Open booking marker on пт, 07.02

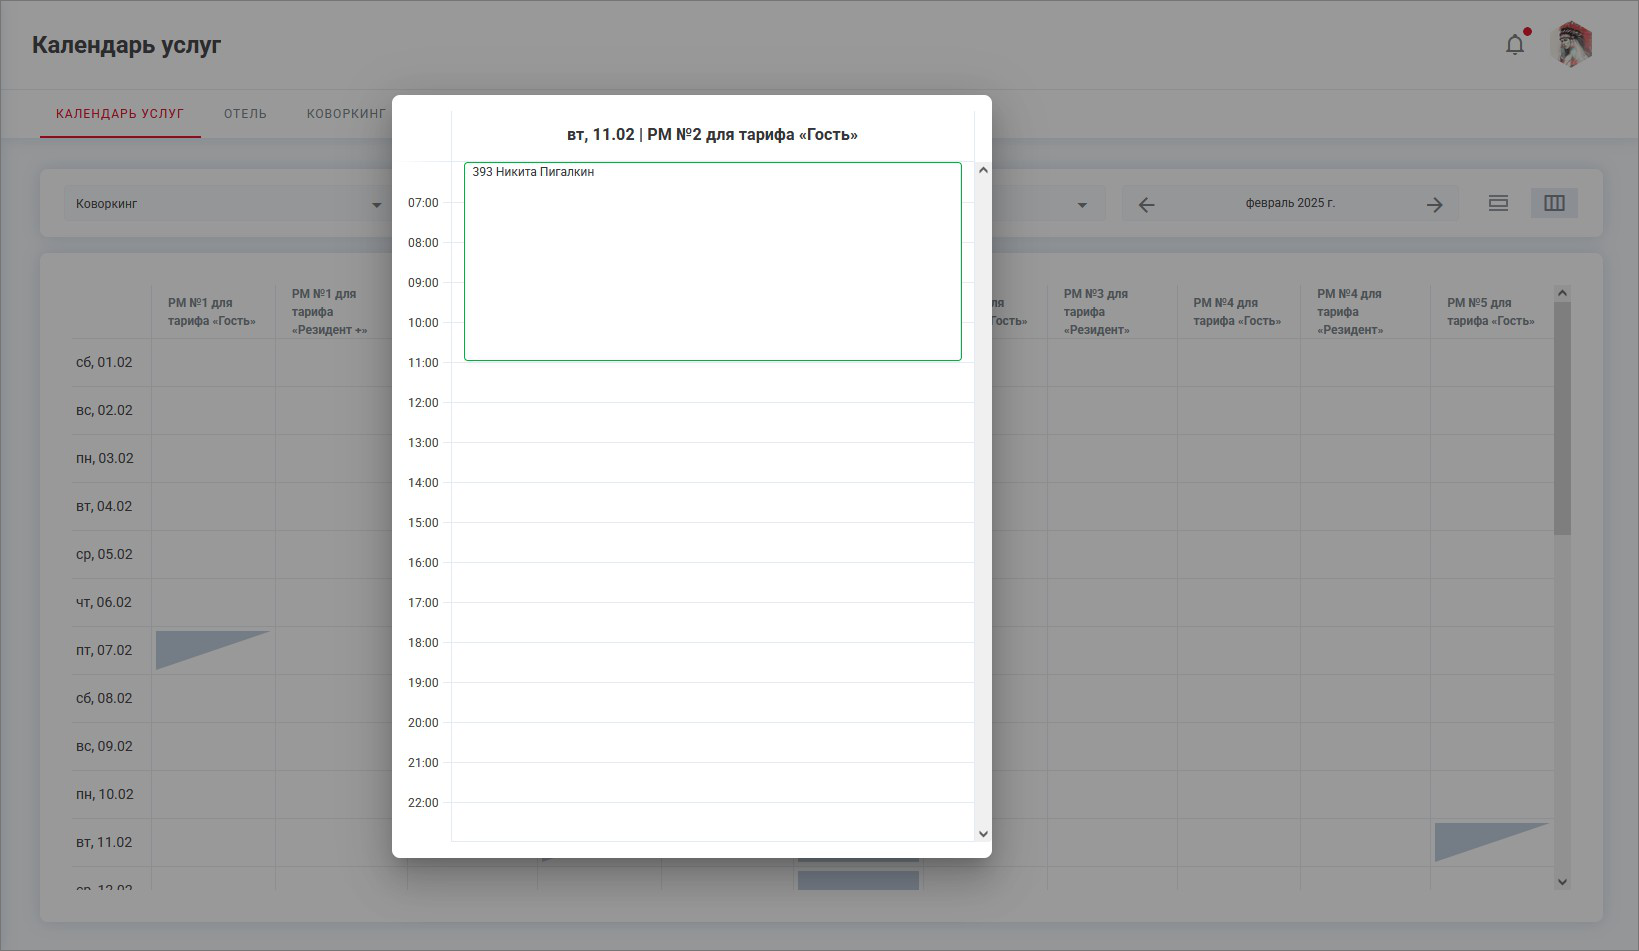click(200, 648)
